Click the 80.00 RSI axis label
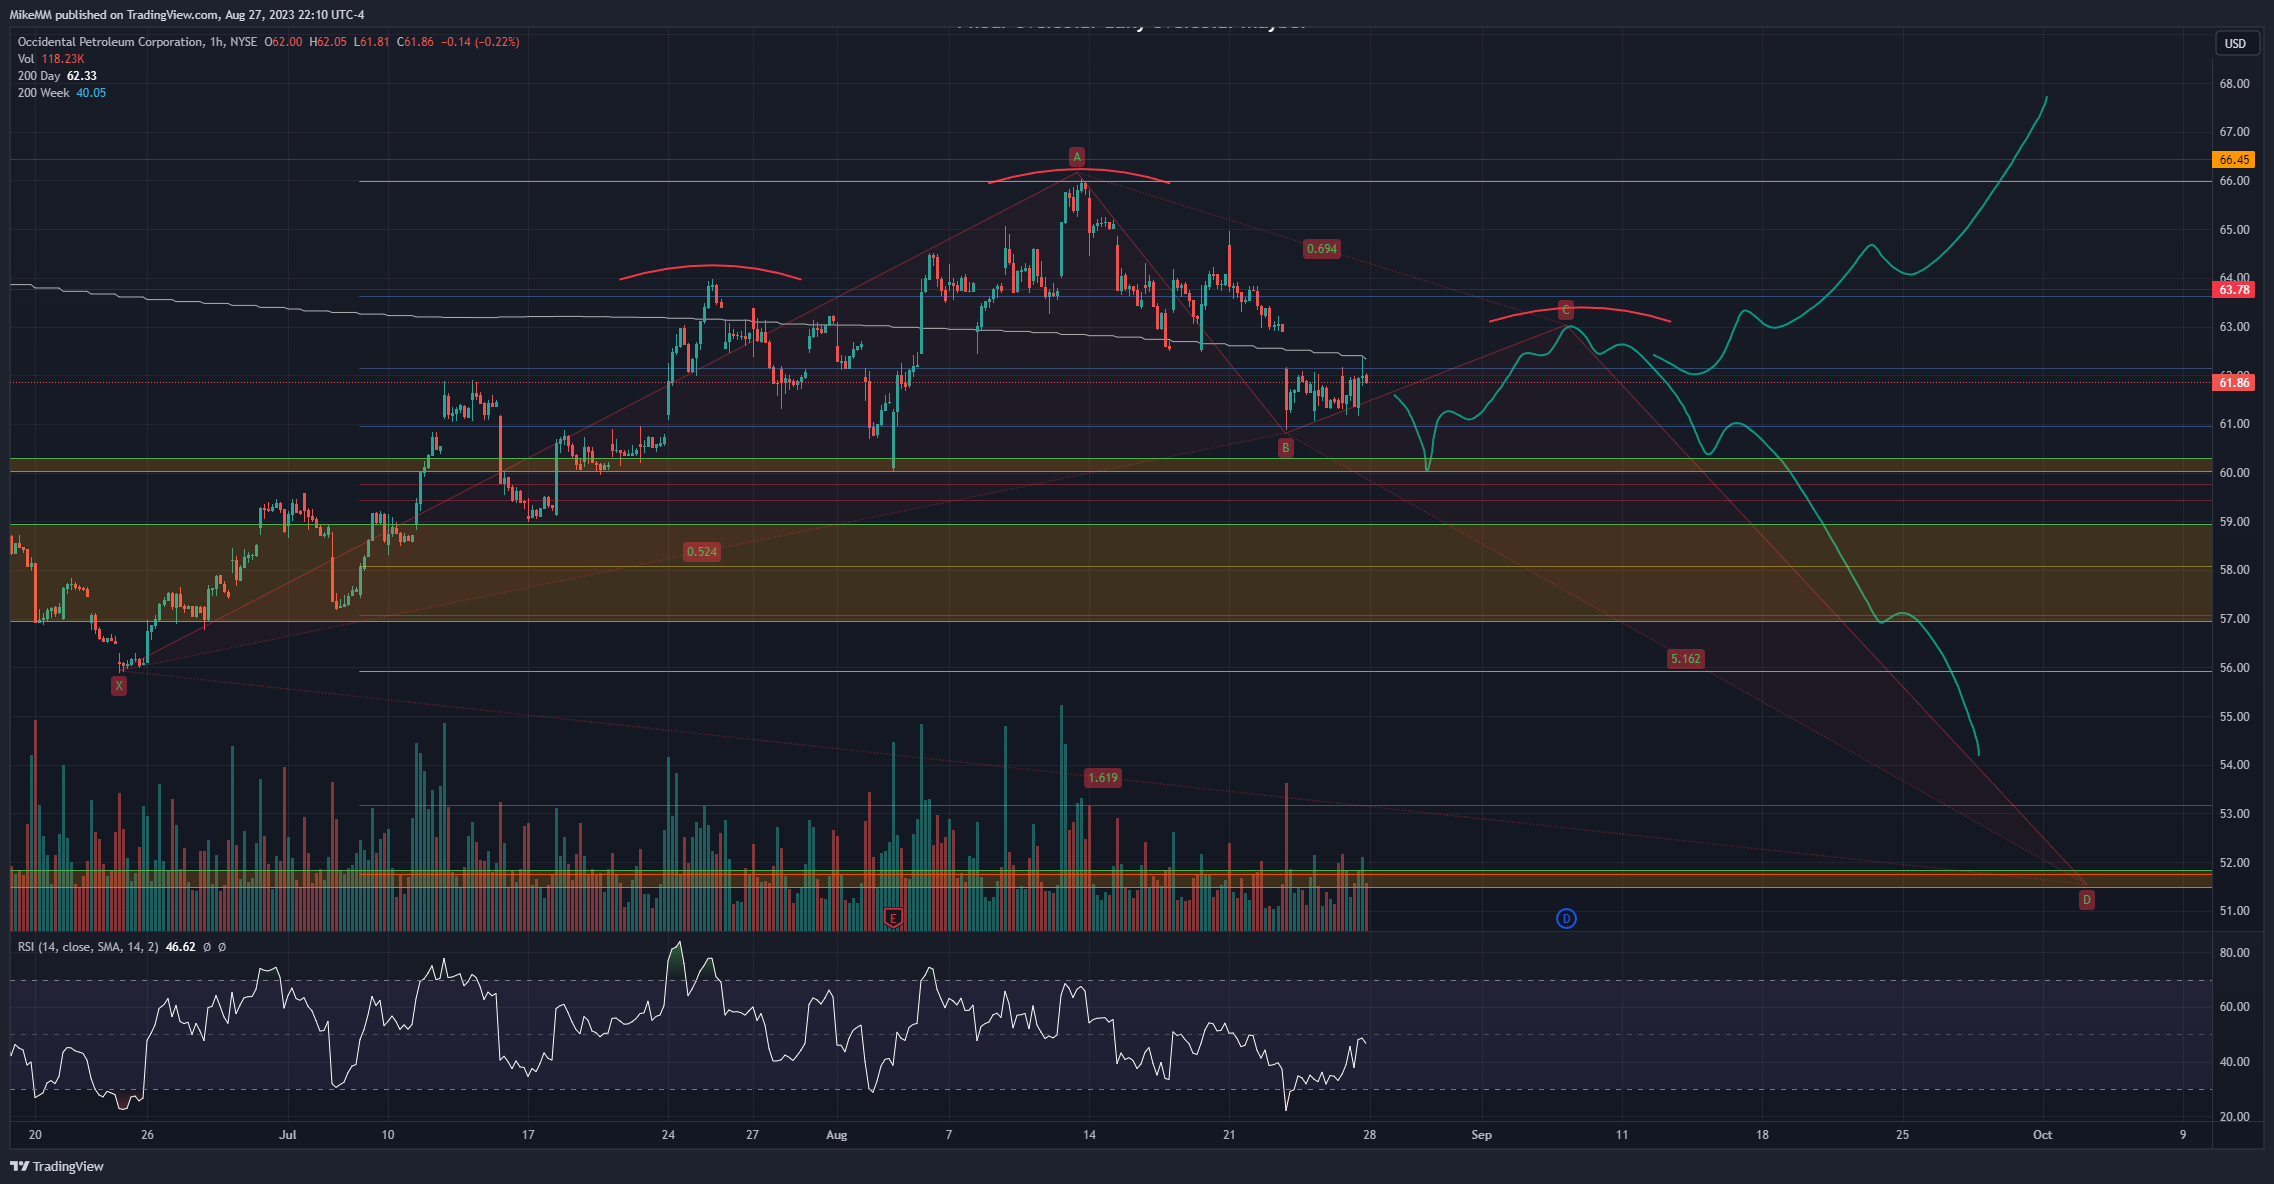Viewport: 2274px width, 1184px height. pos(2233,953)
